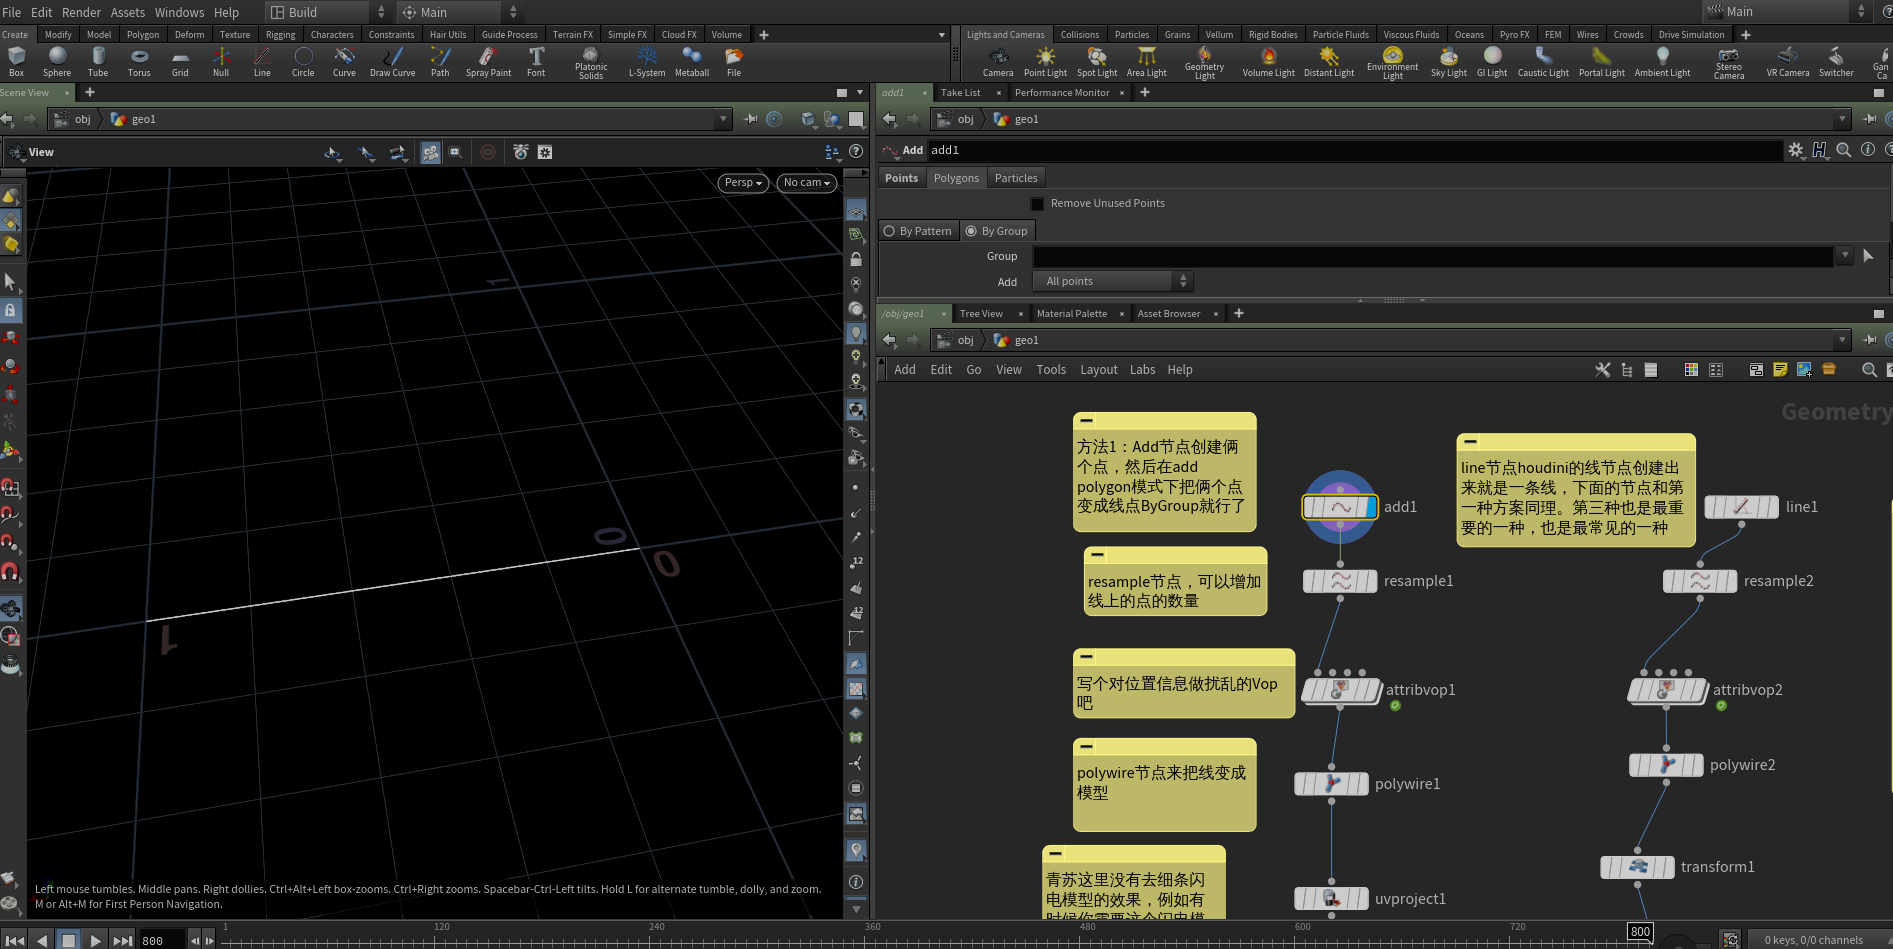
Task: Click the Sky Light shelf icon
Action: [1448, 60]
